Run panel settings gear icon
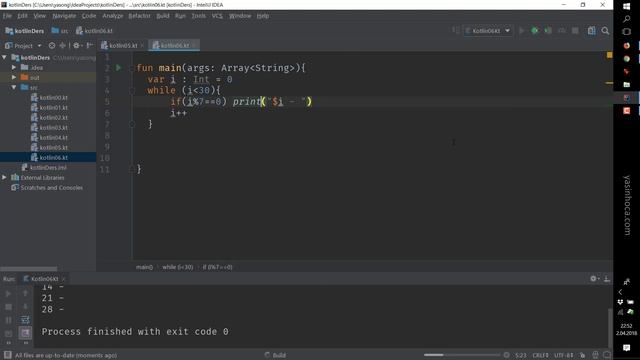Image resolution: width=640 pixels, height=360 pixels. tap(593, 279)
